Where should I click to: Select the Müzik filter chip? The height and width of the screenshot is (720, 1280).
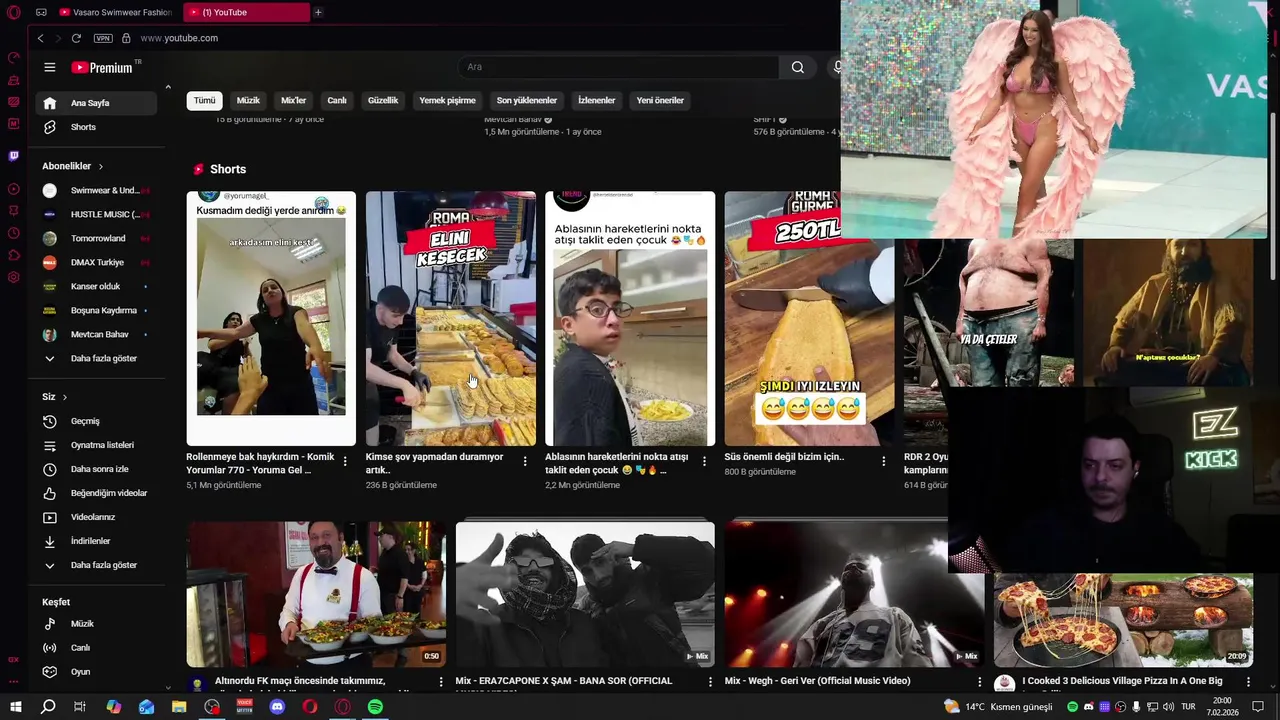tap(248, 100)
